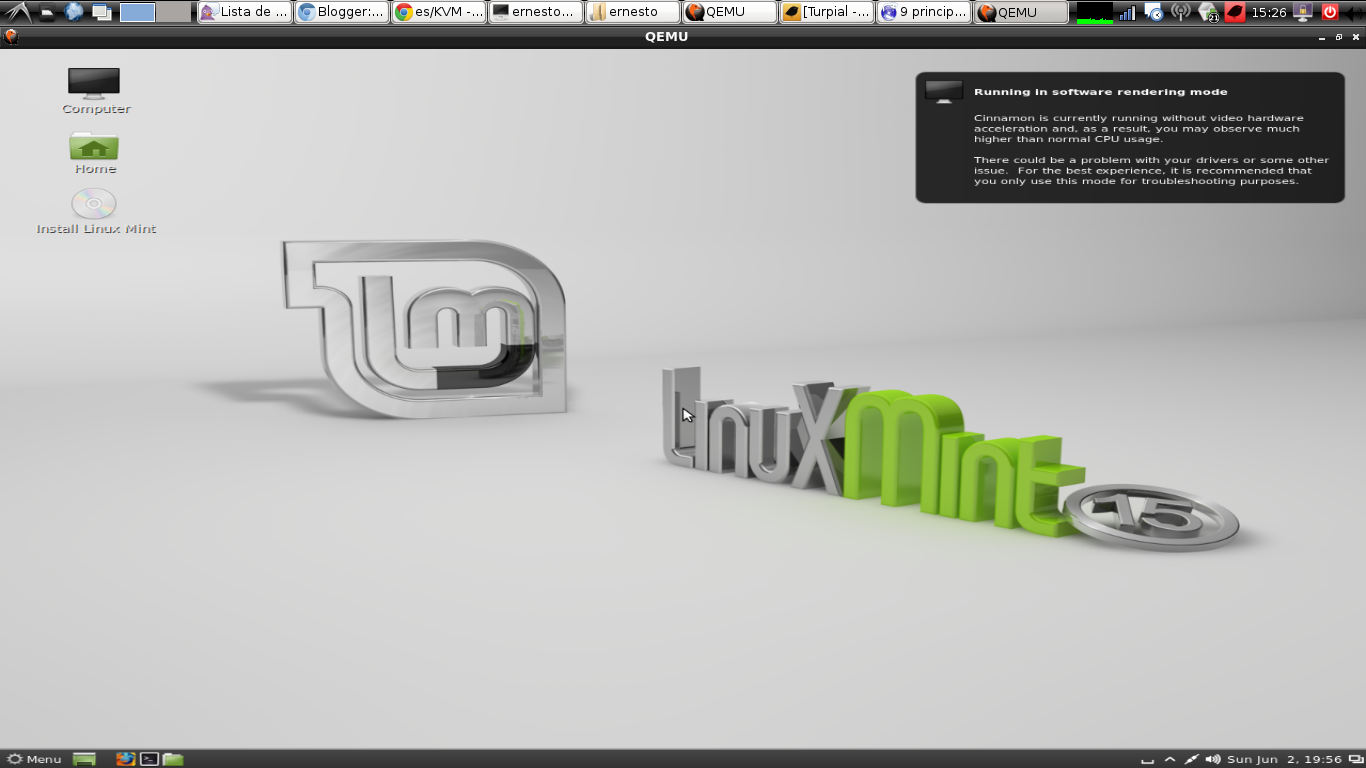This screenshot has height=768, width=1366.
Task: Open the host wireless network indicator
Action: point(1180,12)
